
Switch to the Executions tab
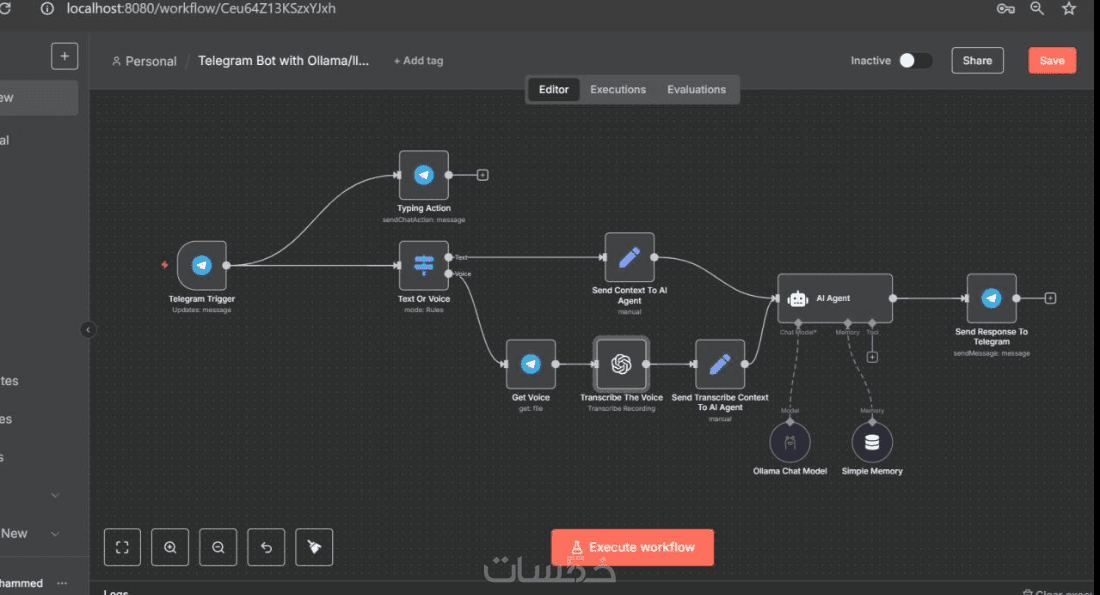click(x=618, y=90)
